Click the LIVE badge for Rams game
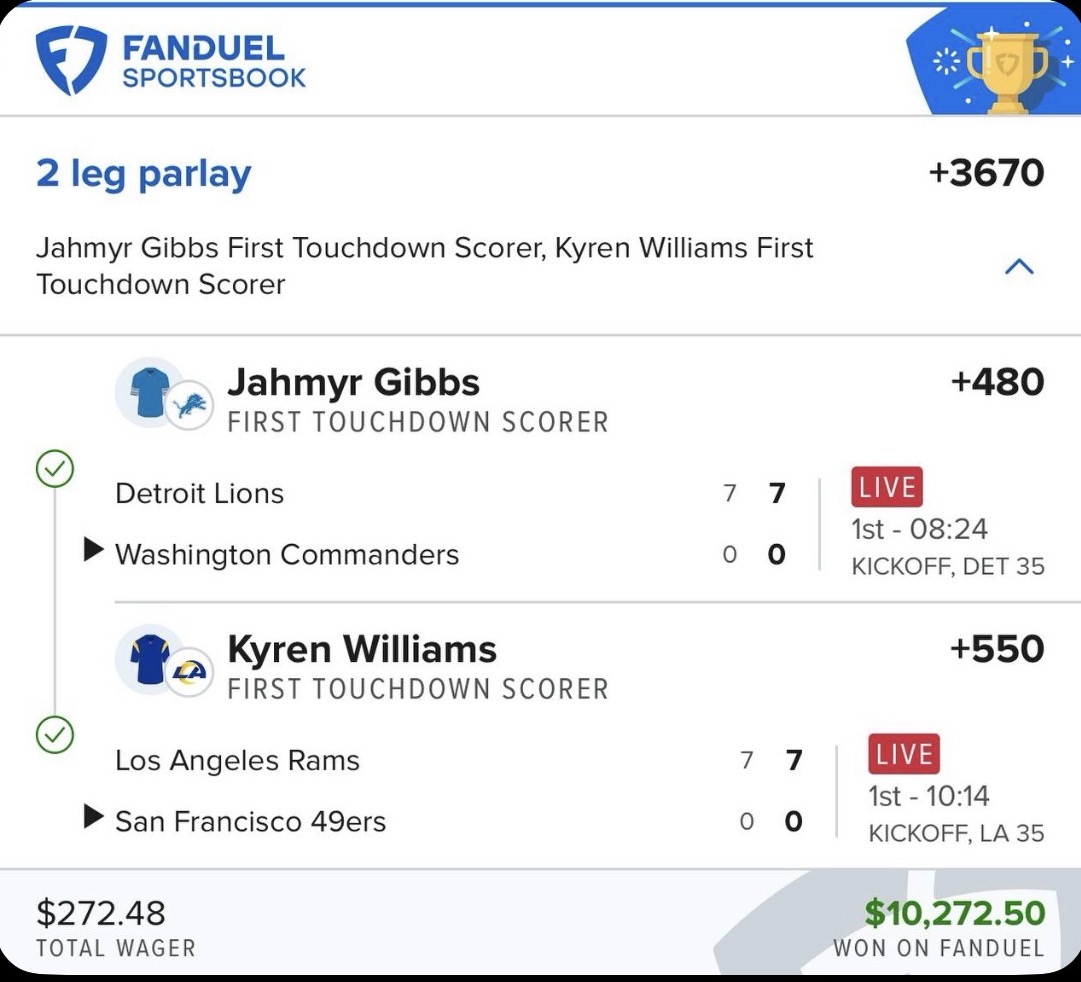The width and height of the screenshot is (1081, 982). pos(904,755)
